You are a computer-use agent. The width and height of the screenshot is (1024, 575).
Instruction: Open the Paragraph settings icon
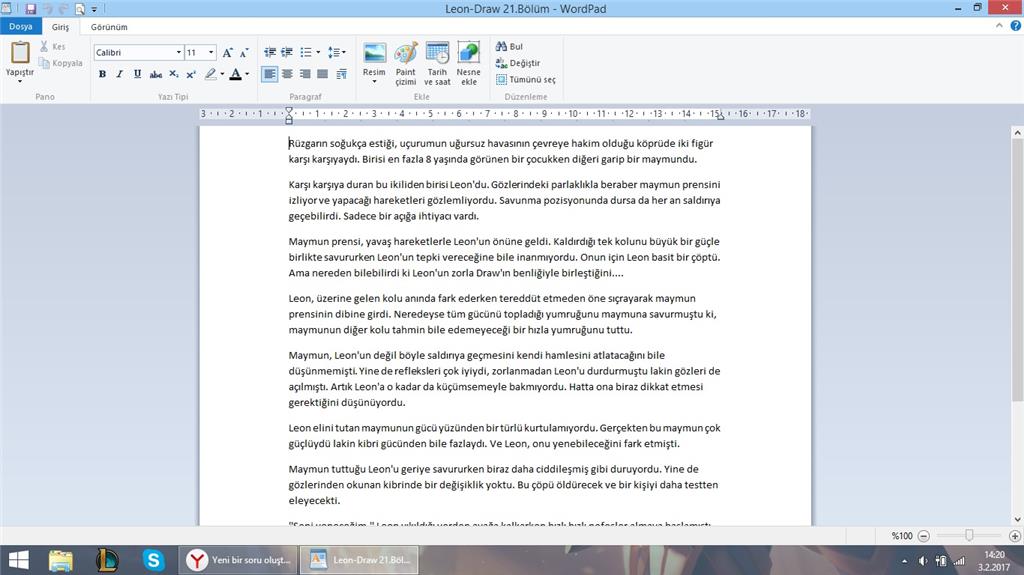tap(341, 74)
